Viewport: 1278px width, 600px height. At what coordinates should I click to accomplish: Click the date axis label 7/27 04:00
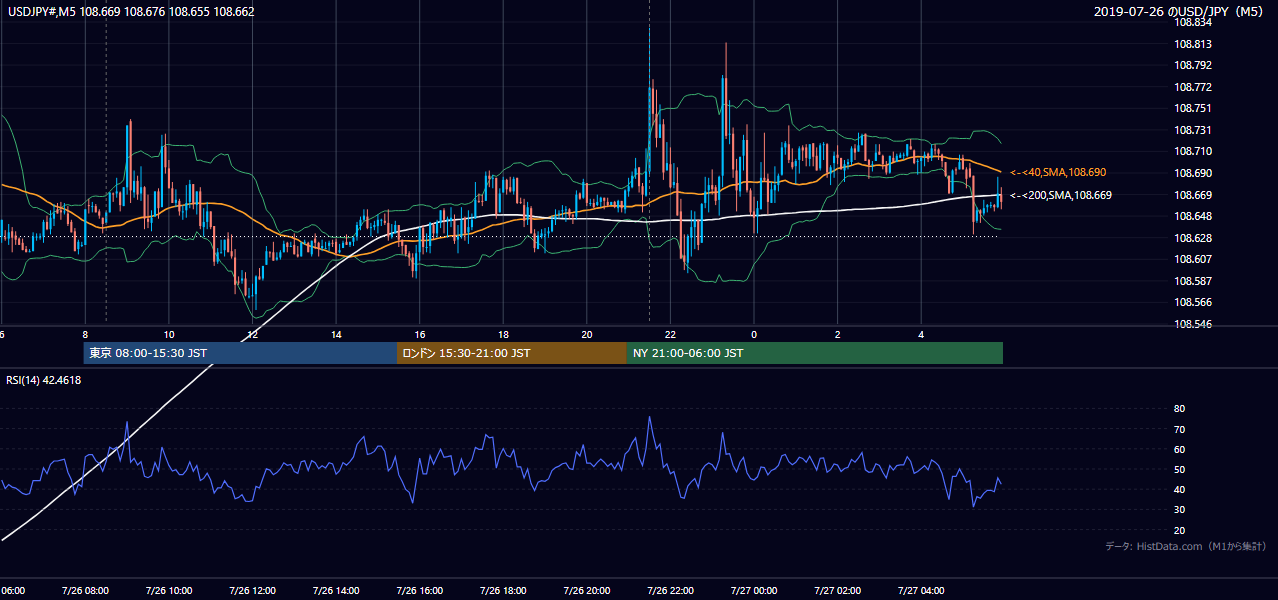[x=921, y=591]
